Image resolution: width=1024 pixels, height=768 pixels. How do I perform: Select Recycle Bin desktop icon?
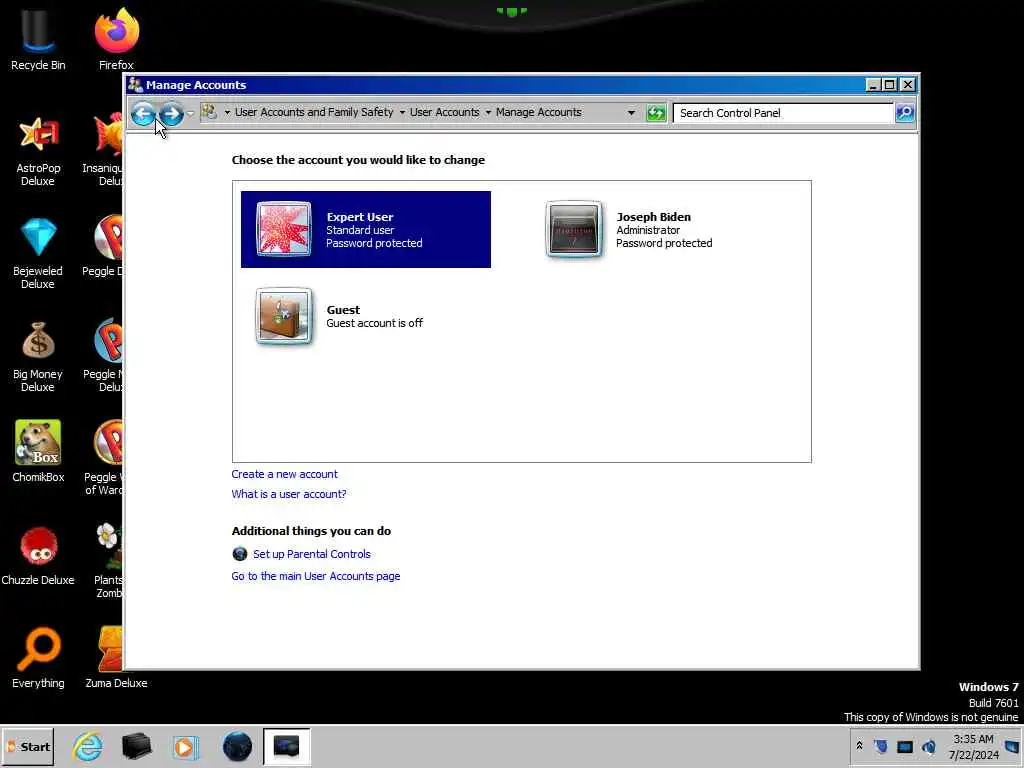click(38, 39)
